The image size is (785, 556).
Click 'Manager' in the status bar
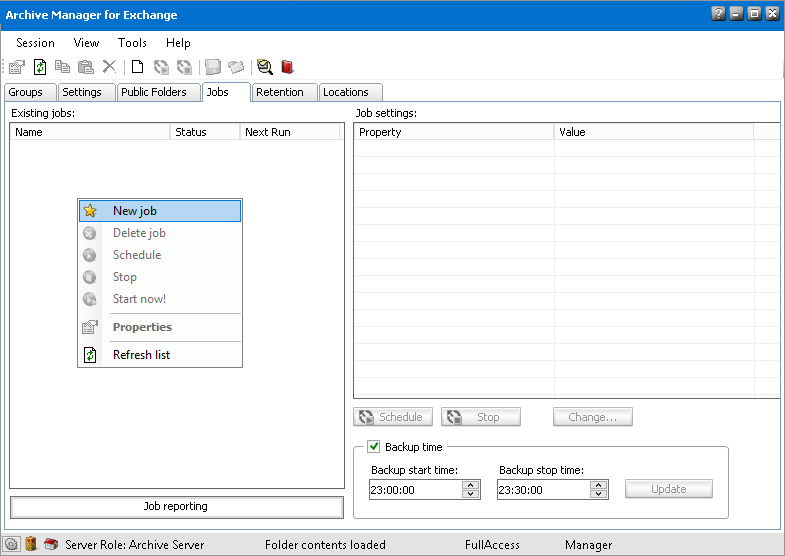point(588,544)
